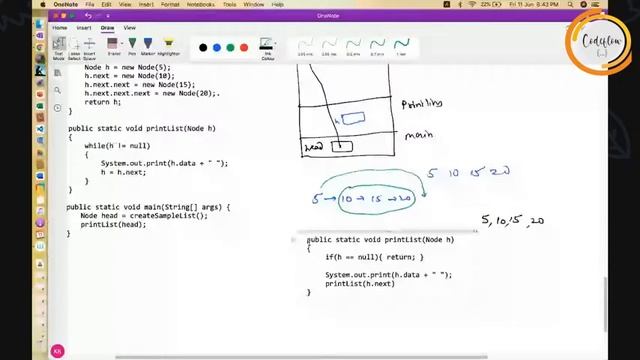
Task: Click the battery percentage indicator
Action: tap(491, 4)
